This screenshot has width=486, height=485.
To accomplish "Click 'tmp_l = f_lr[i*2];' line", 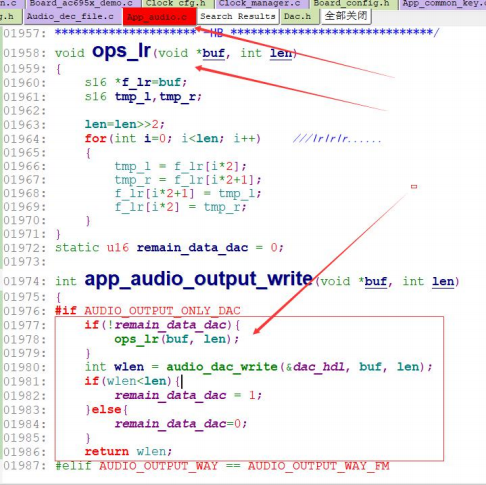I will pos(180,166).
